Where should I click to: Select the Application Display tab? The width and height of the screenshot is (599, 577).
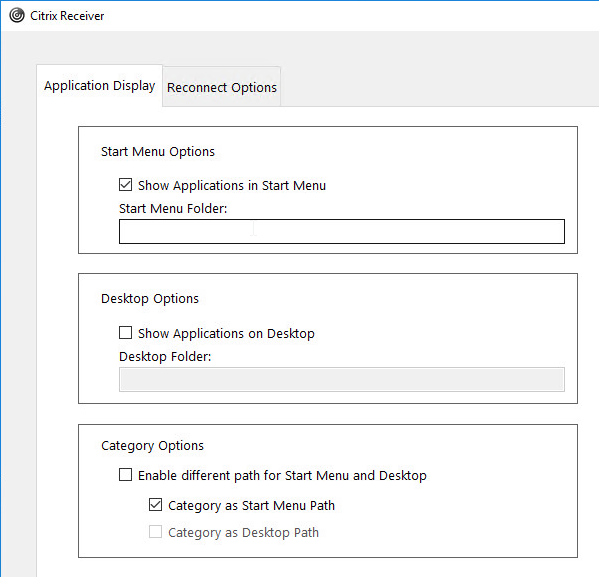pyautogui.click(x=99, y=86)
